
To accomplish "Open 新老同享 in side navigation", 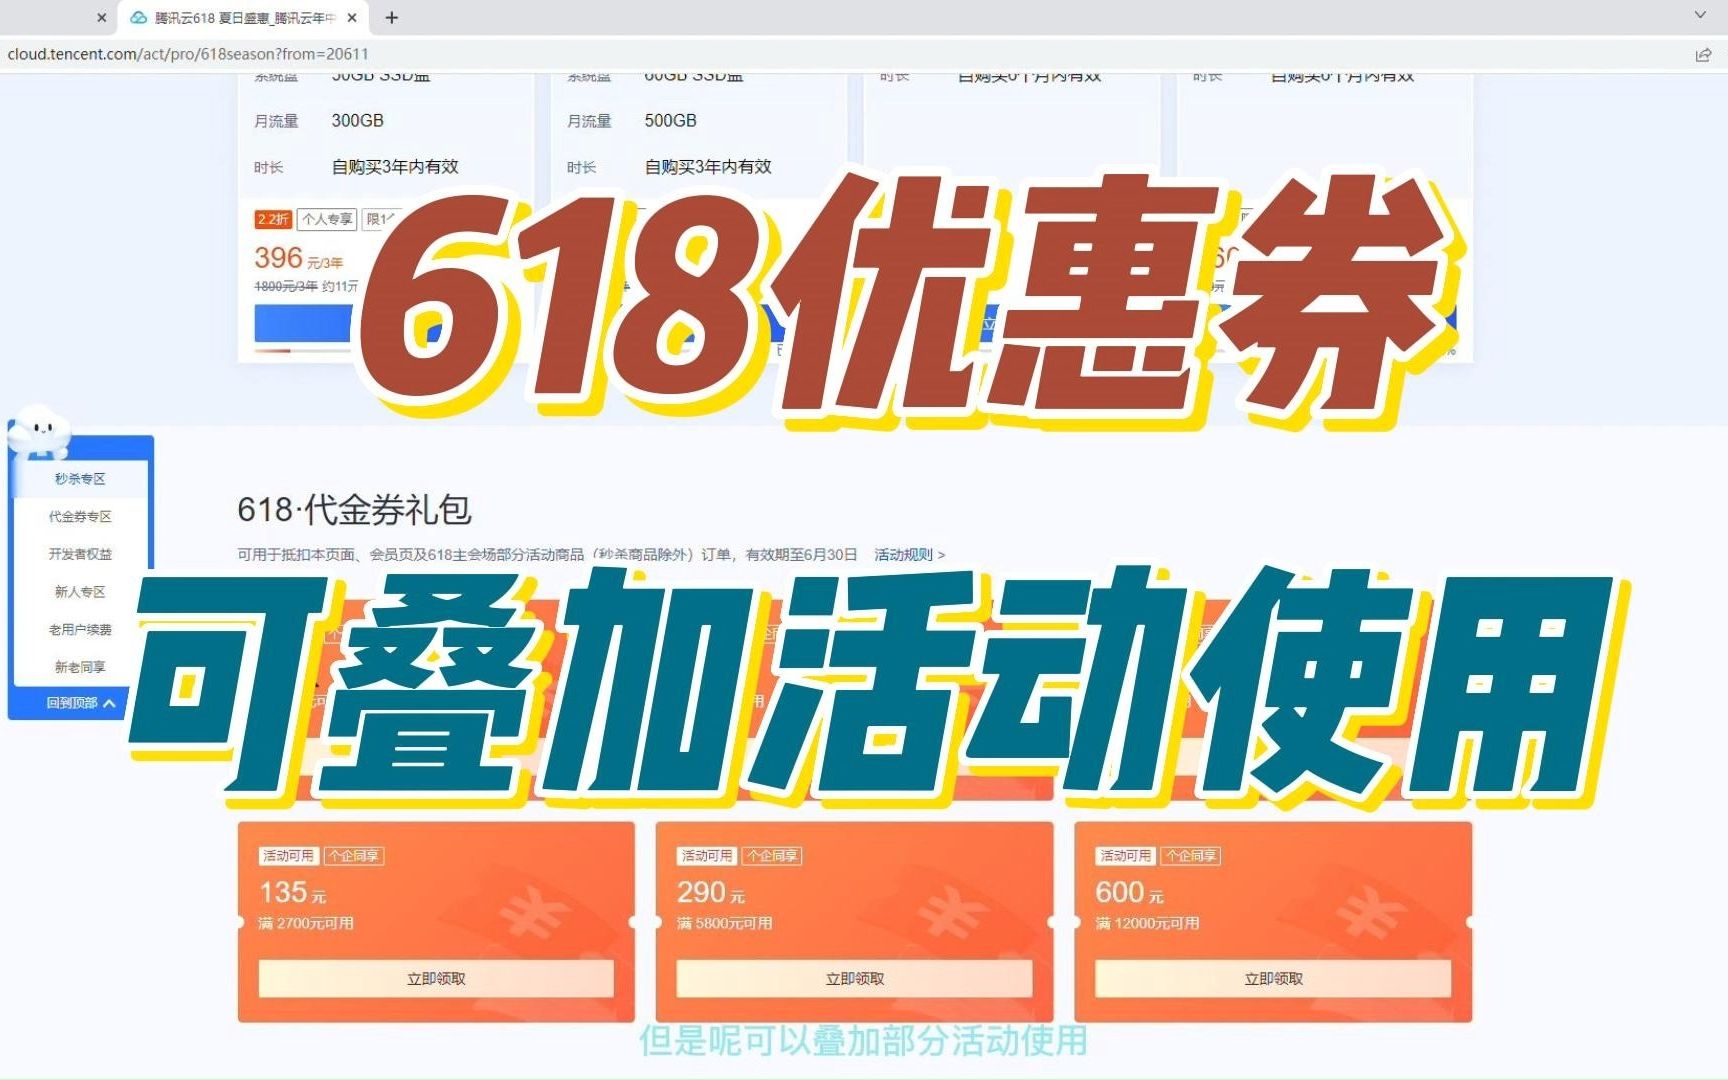I will coord(80,667).
